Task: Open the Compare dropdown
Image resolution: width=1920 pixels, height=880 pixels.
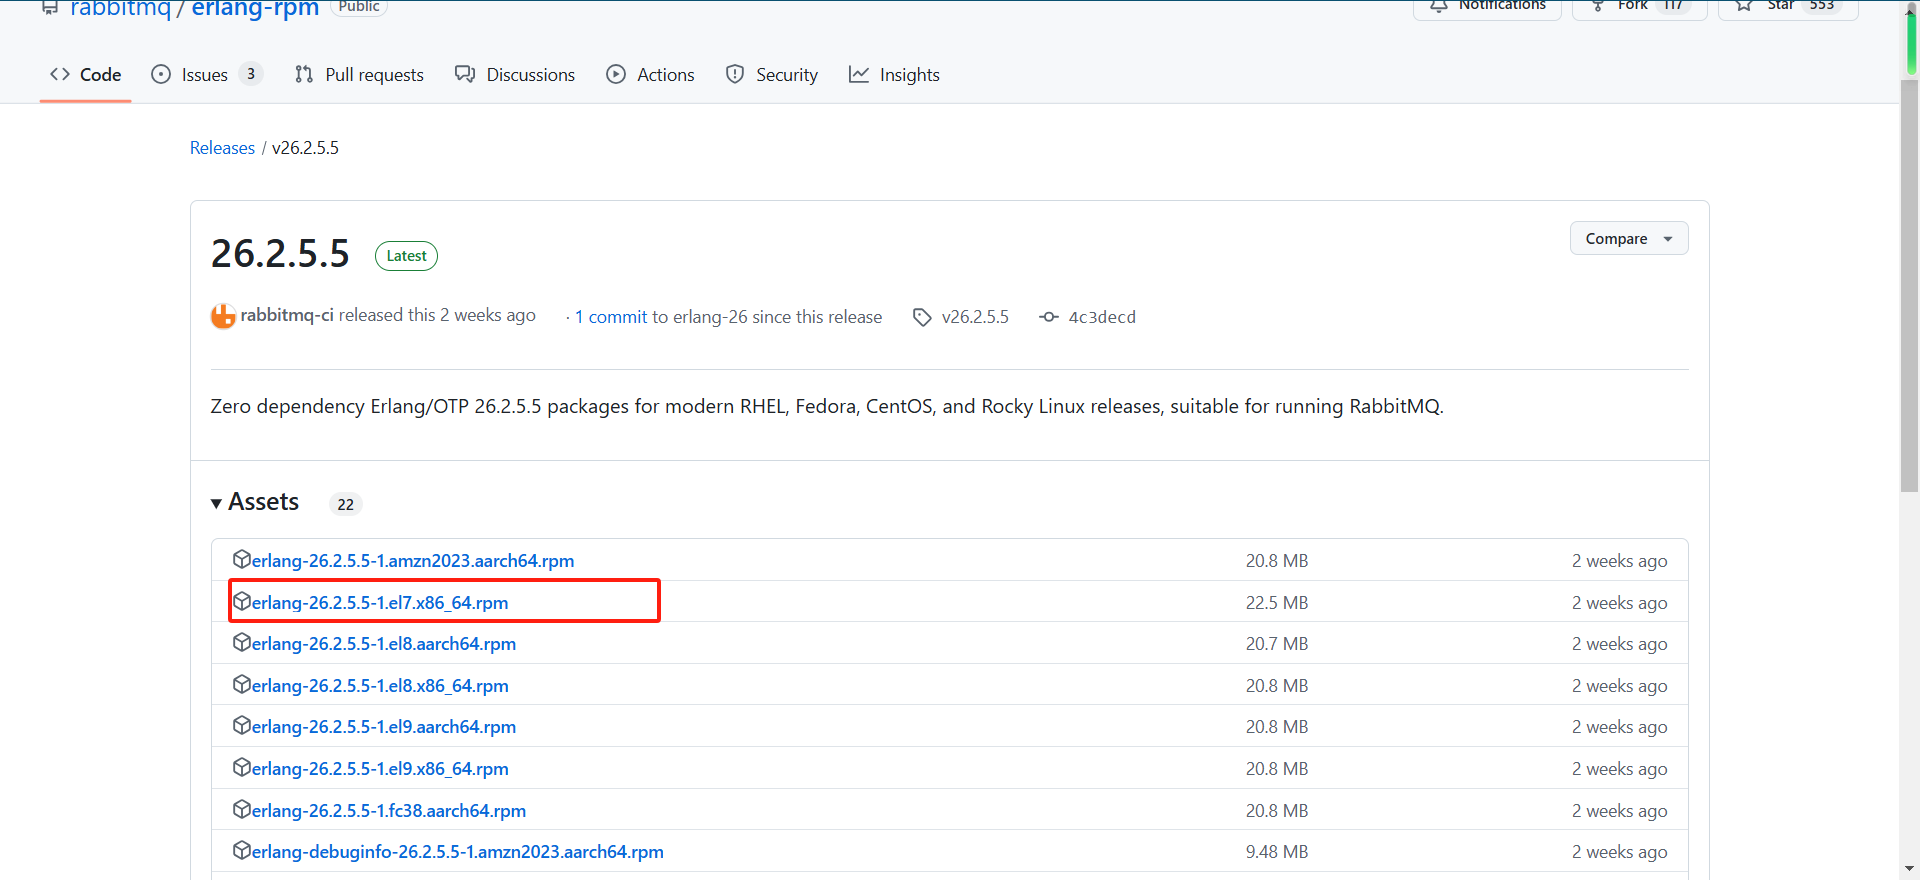Action: coord(1628,239)
